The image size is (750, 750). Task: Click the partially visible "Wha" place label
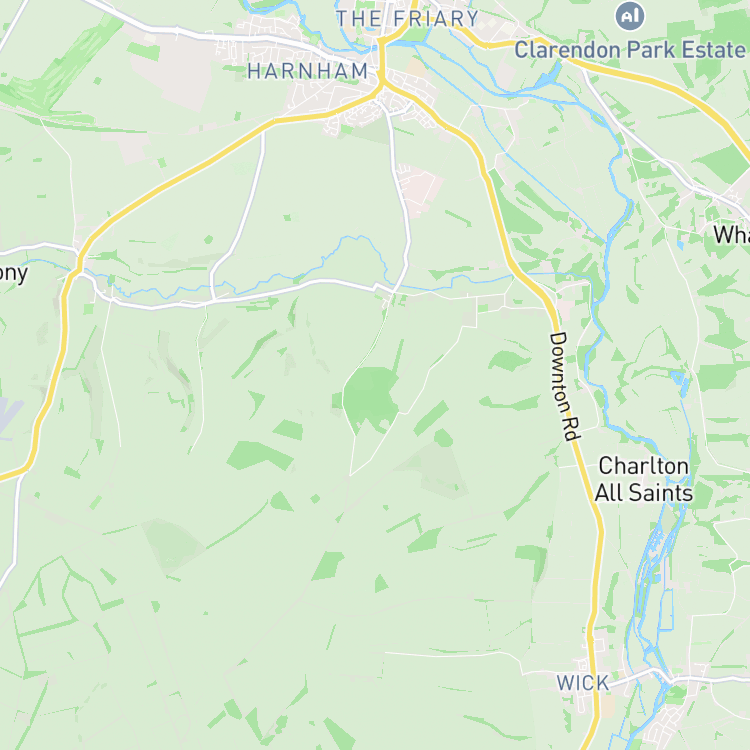click(731, 235)
